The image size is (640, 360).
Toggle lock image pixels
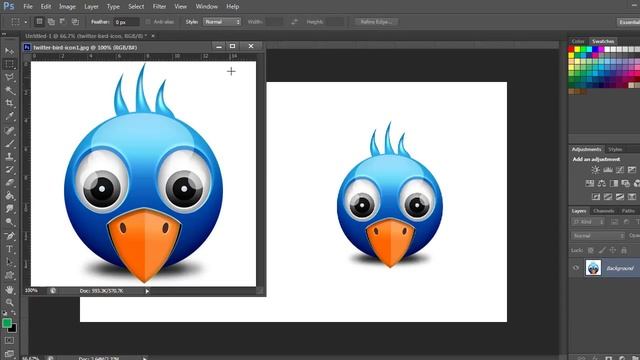[602, 250]
